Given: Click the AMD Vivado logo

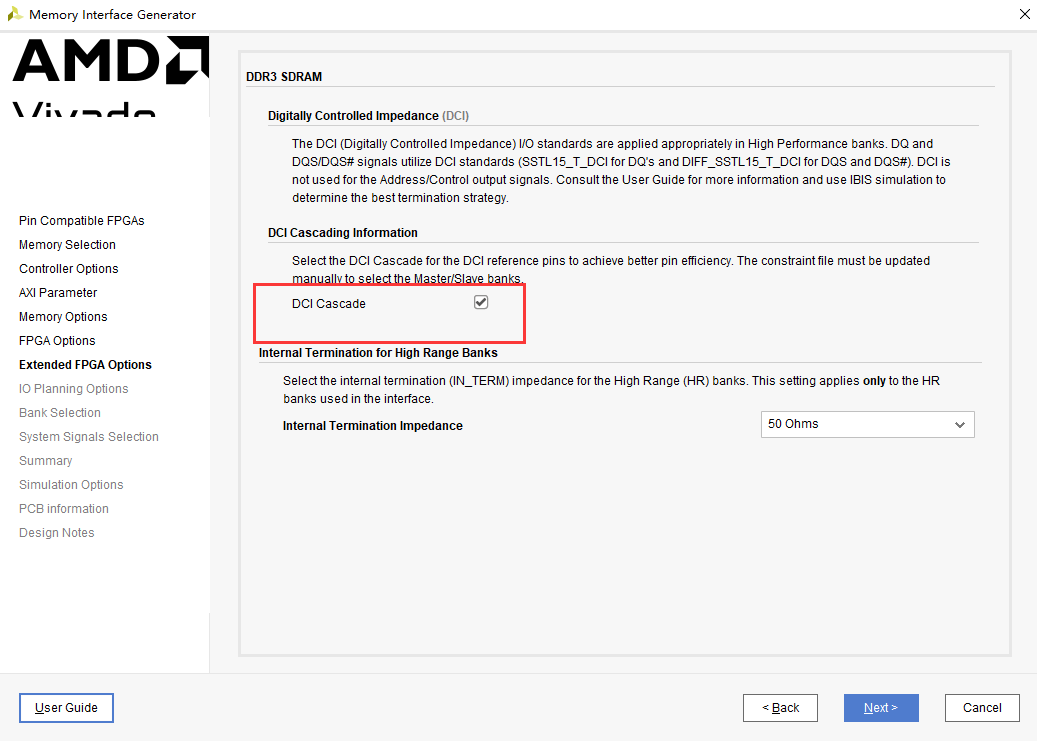Looking at the screenshot, I should (110, 76).
